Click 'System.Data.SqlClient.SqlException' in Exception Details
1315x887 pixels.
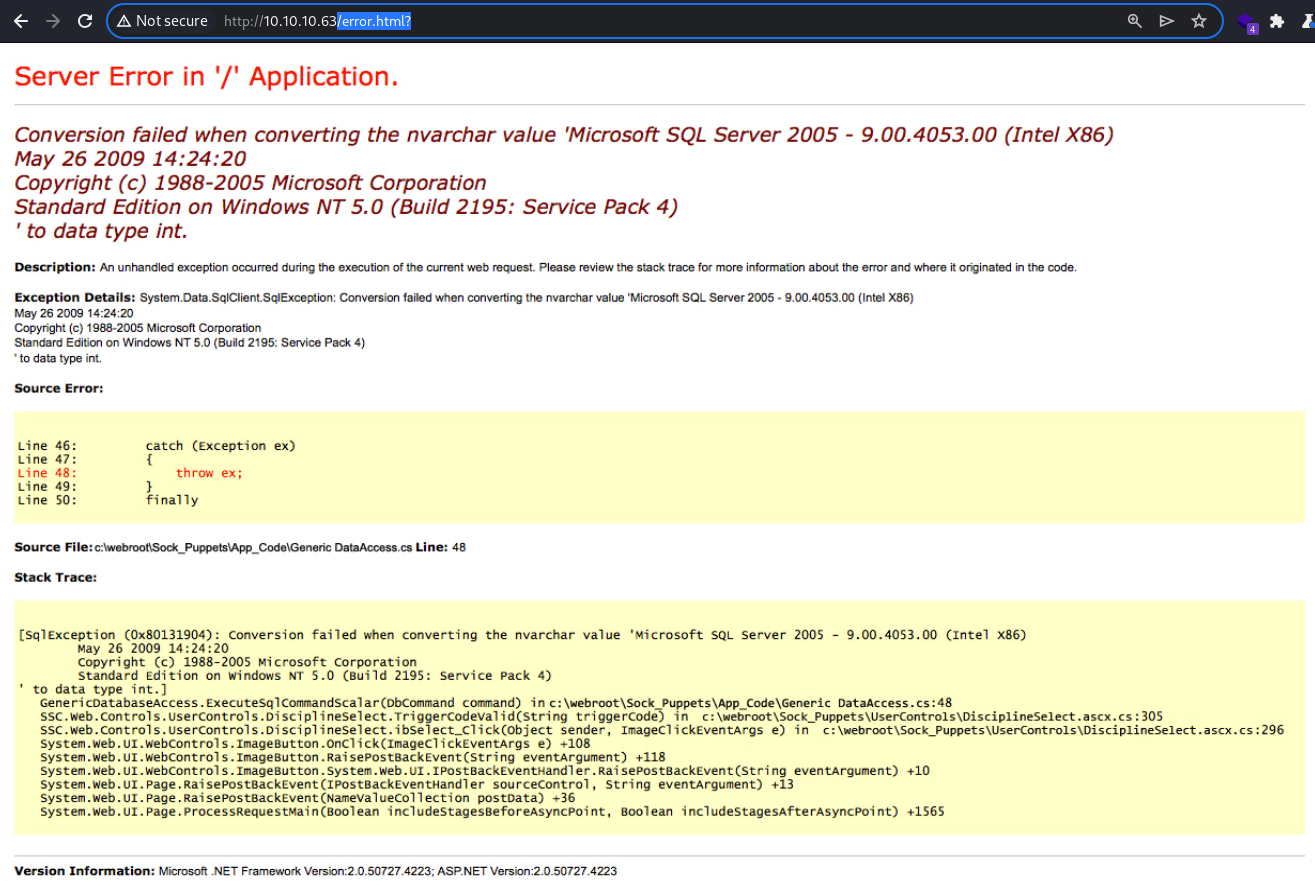(x=237, y=298)
